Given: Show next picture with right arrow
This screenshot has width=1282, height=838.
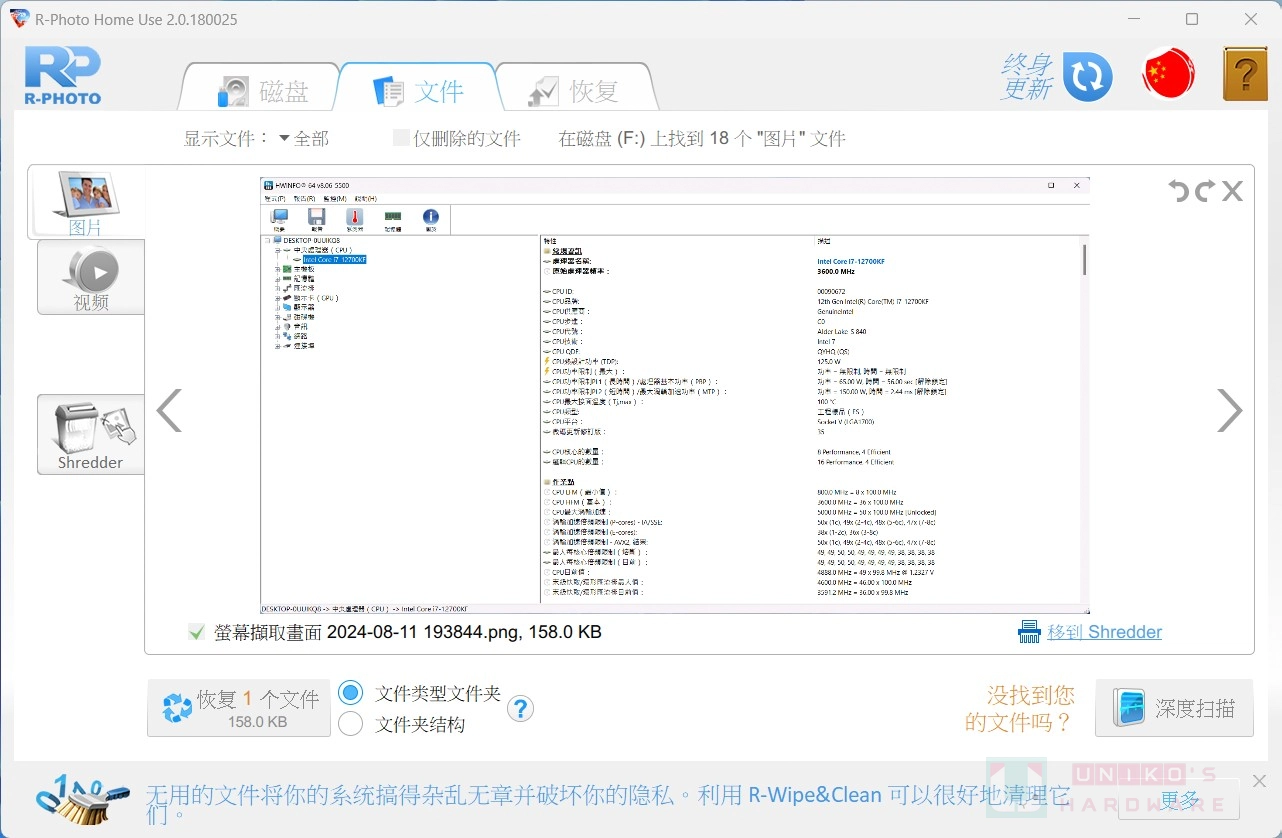Looking at the screenshot, I should tap(1229, 410).
